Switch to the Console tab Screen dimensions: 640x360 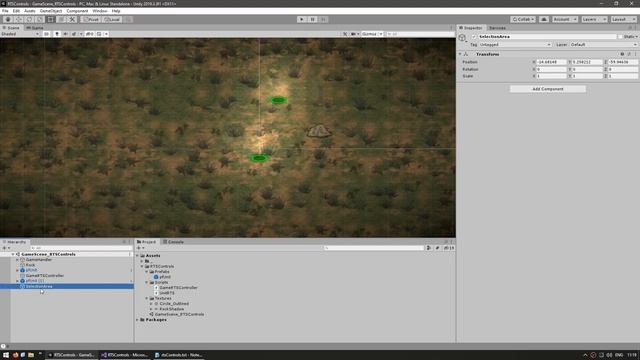pyautogui.click(x=173, y=242)
